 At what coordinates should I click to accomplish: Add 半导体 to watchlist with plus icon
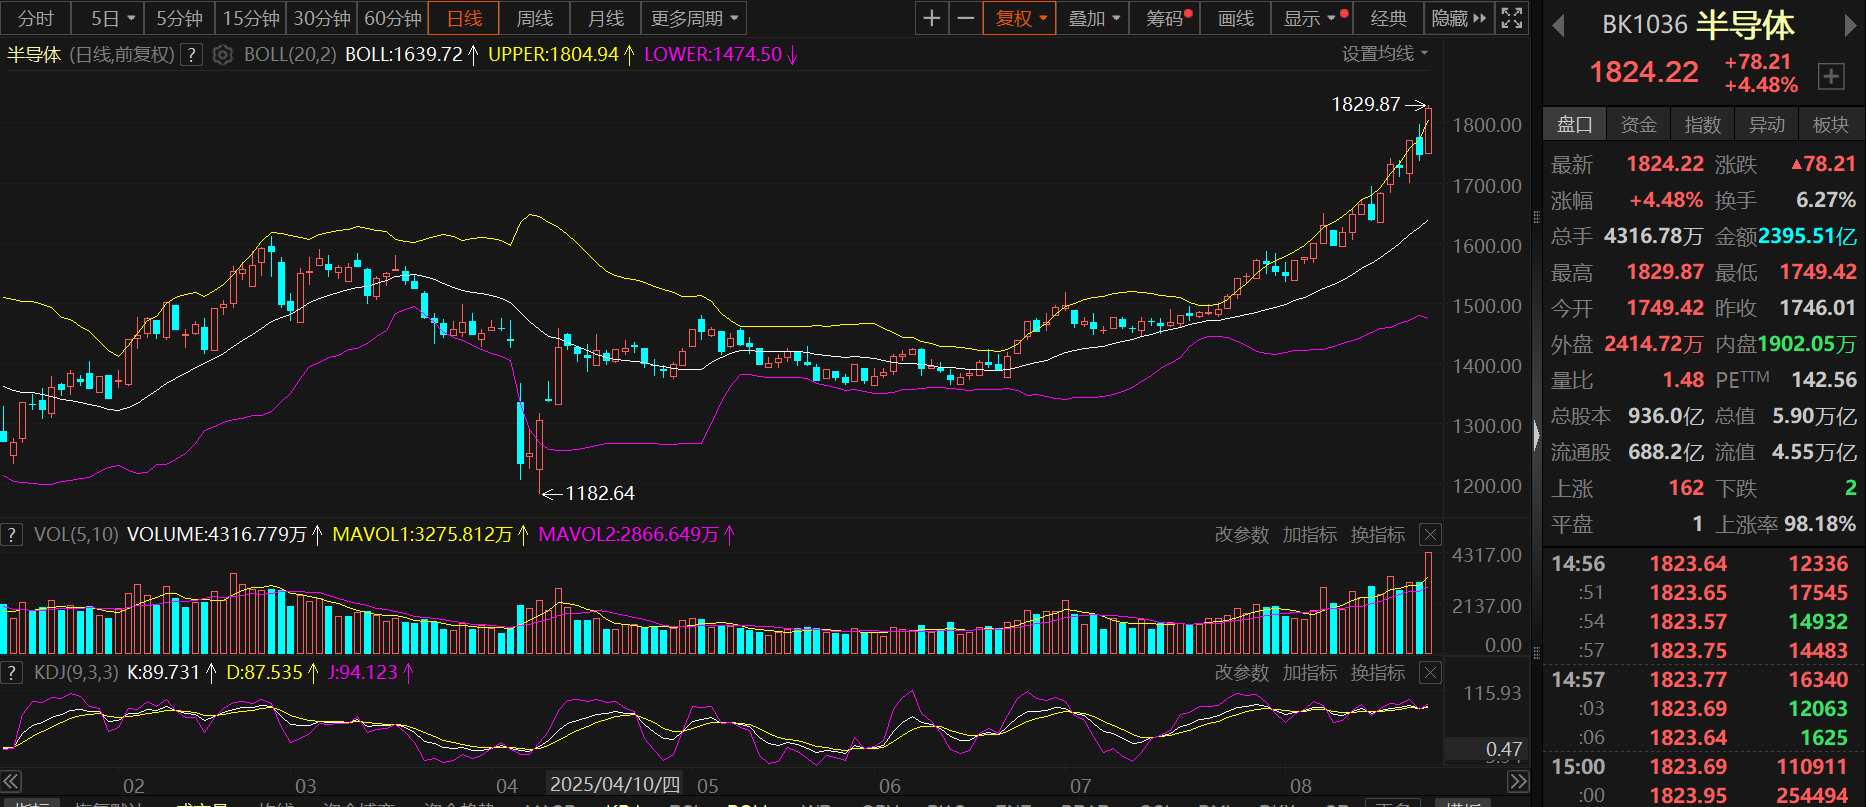click(x=1830, y=76)
